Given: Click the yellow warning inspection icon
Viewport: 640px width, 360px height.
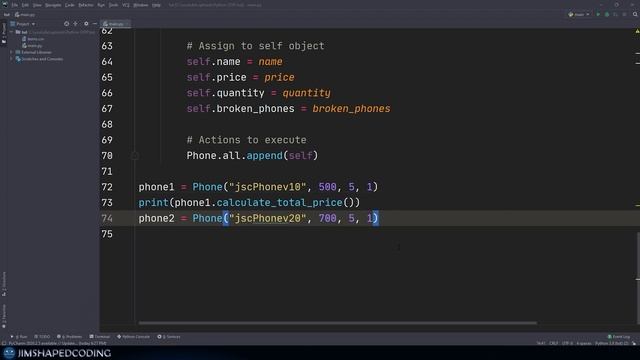Looking at the screenshot, I should [637, 31].
